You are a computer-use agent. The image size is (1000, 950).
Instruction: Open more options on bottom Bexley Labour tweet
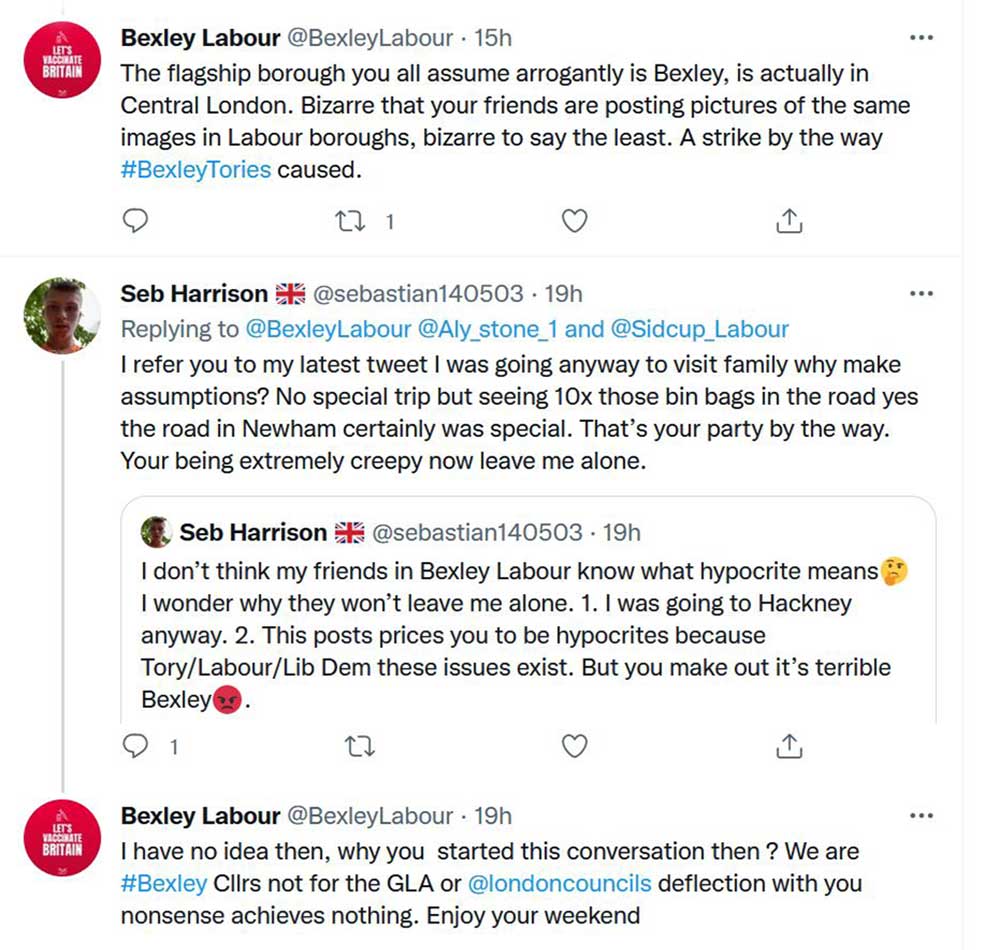coord(920,816)
